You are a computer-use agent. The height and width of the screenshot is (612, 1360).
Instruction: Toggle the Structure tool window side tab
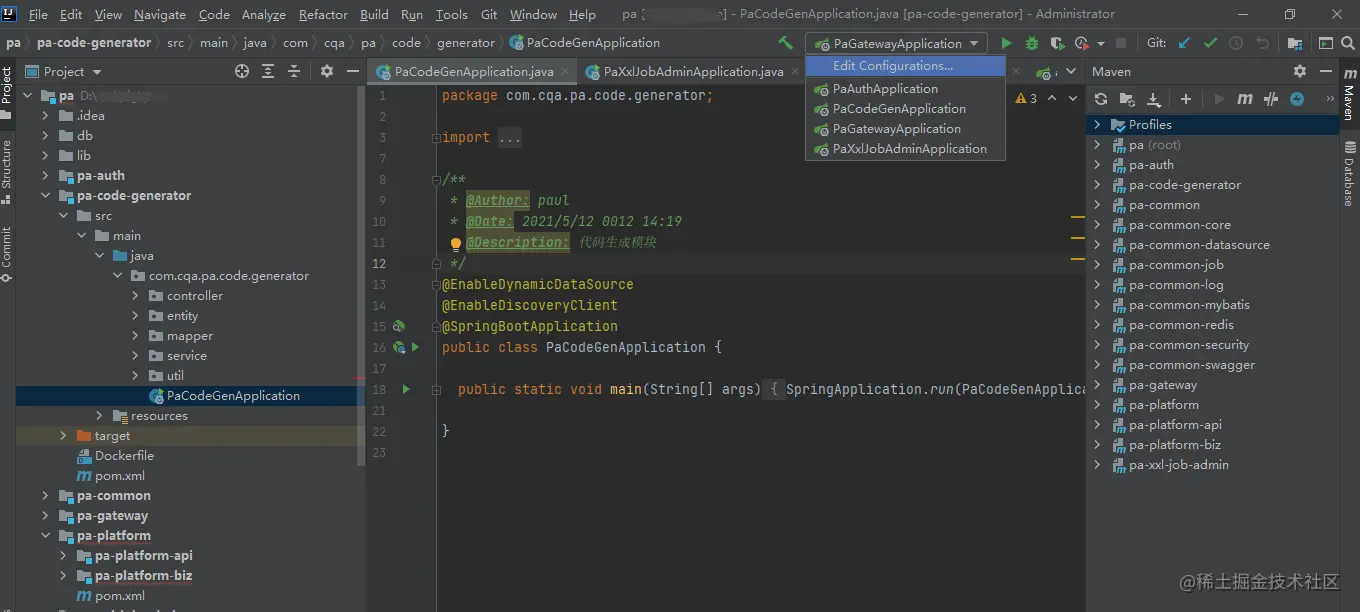click(7, 171)
